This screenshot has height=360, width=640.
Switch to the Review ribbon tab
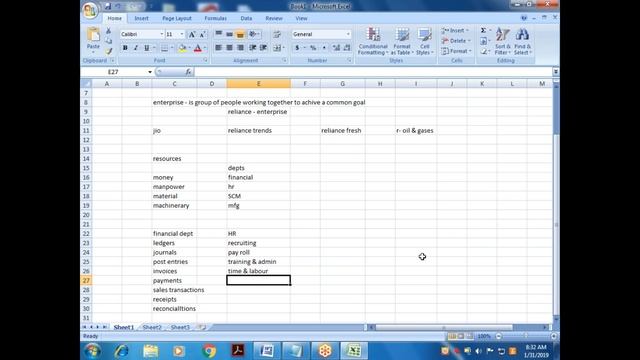pos(274,18)
